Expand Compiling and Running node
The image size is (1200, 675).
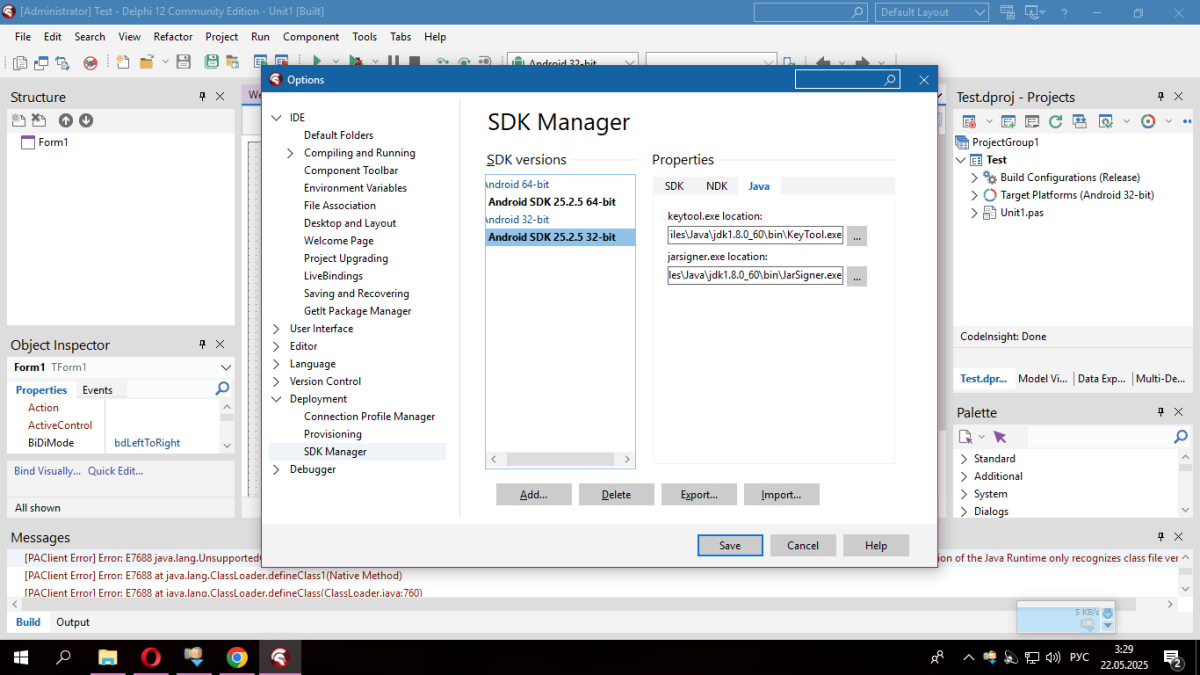291,153
